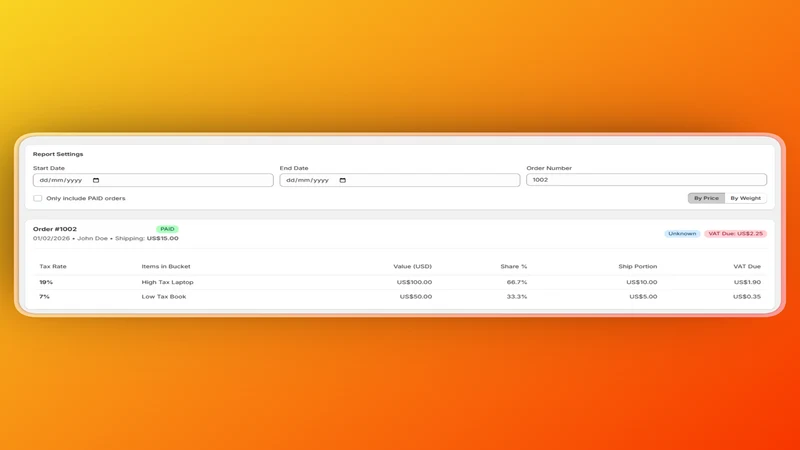Select the 19% tax rate cell
The height and width of the screenshot is (450, 800).
click(46, 282)
